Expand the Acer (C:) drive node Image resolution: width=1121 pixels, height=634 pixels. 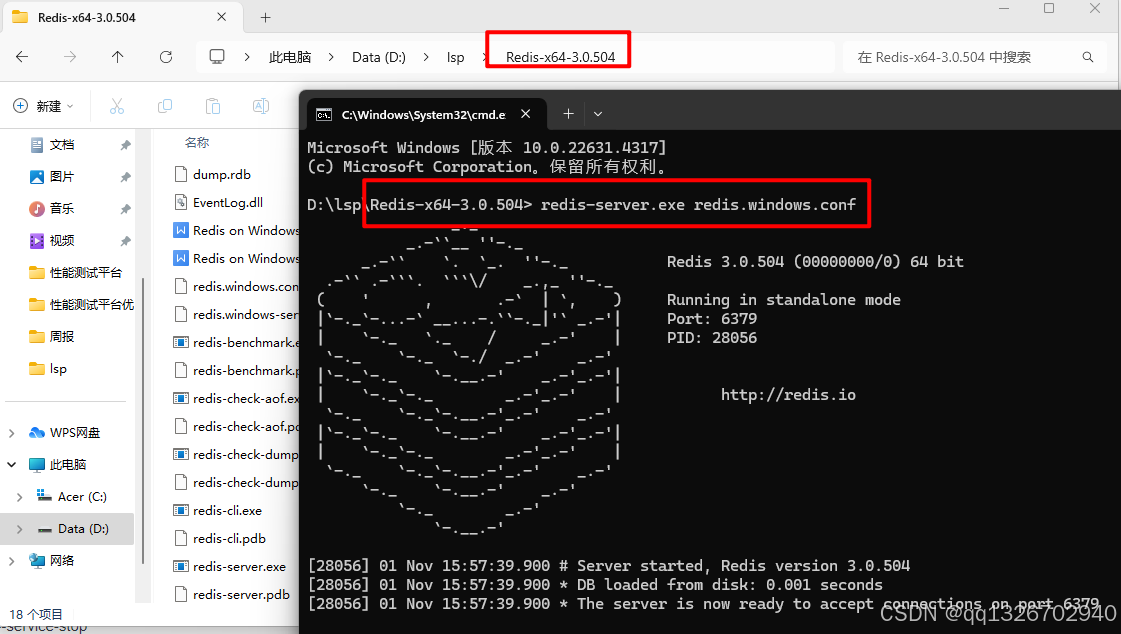(x=19, y=497)
